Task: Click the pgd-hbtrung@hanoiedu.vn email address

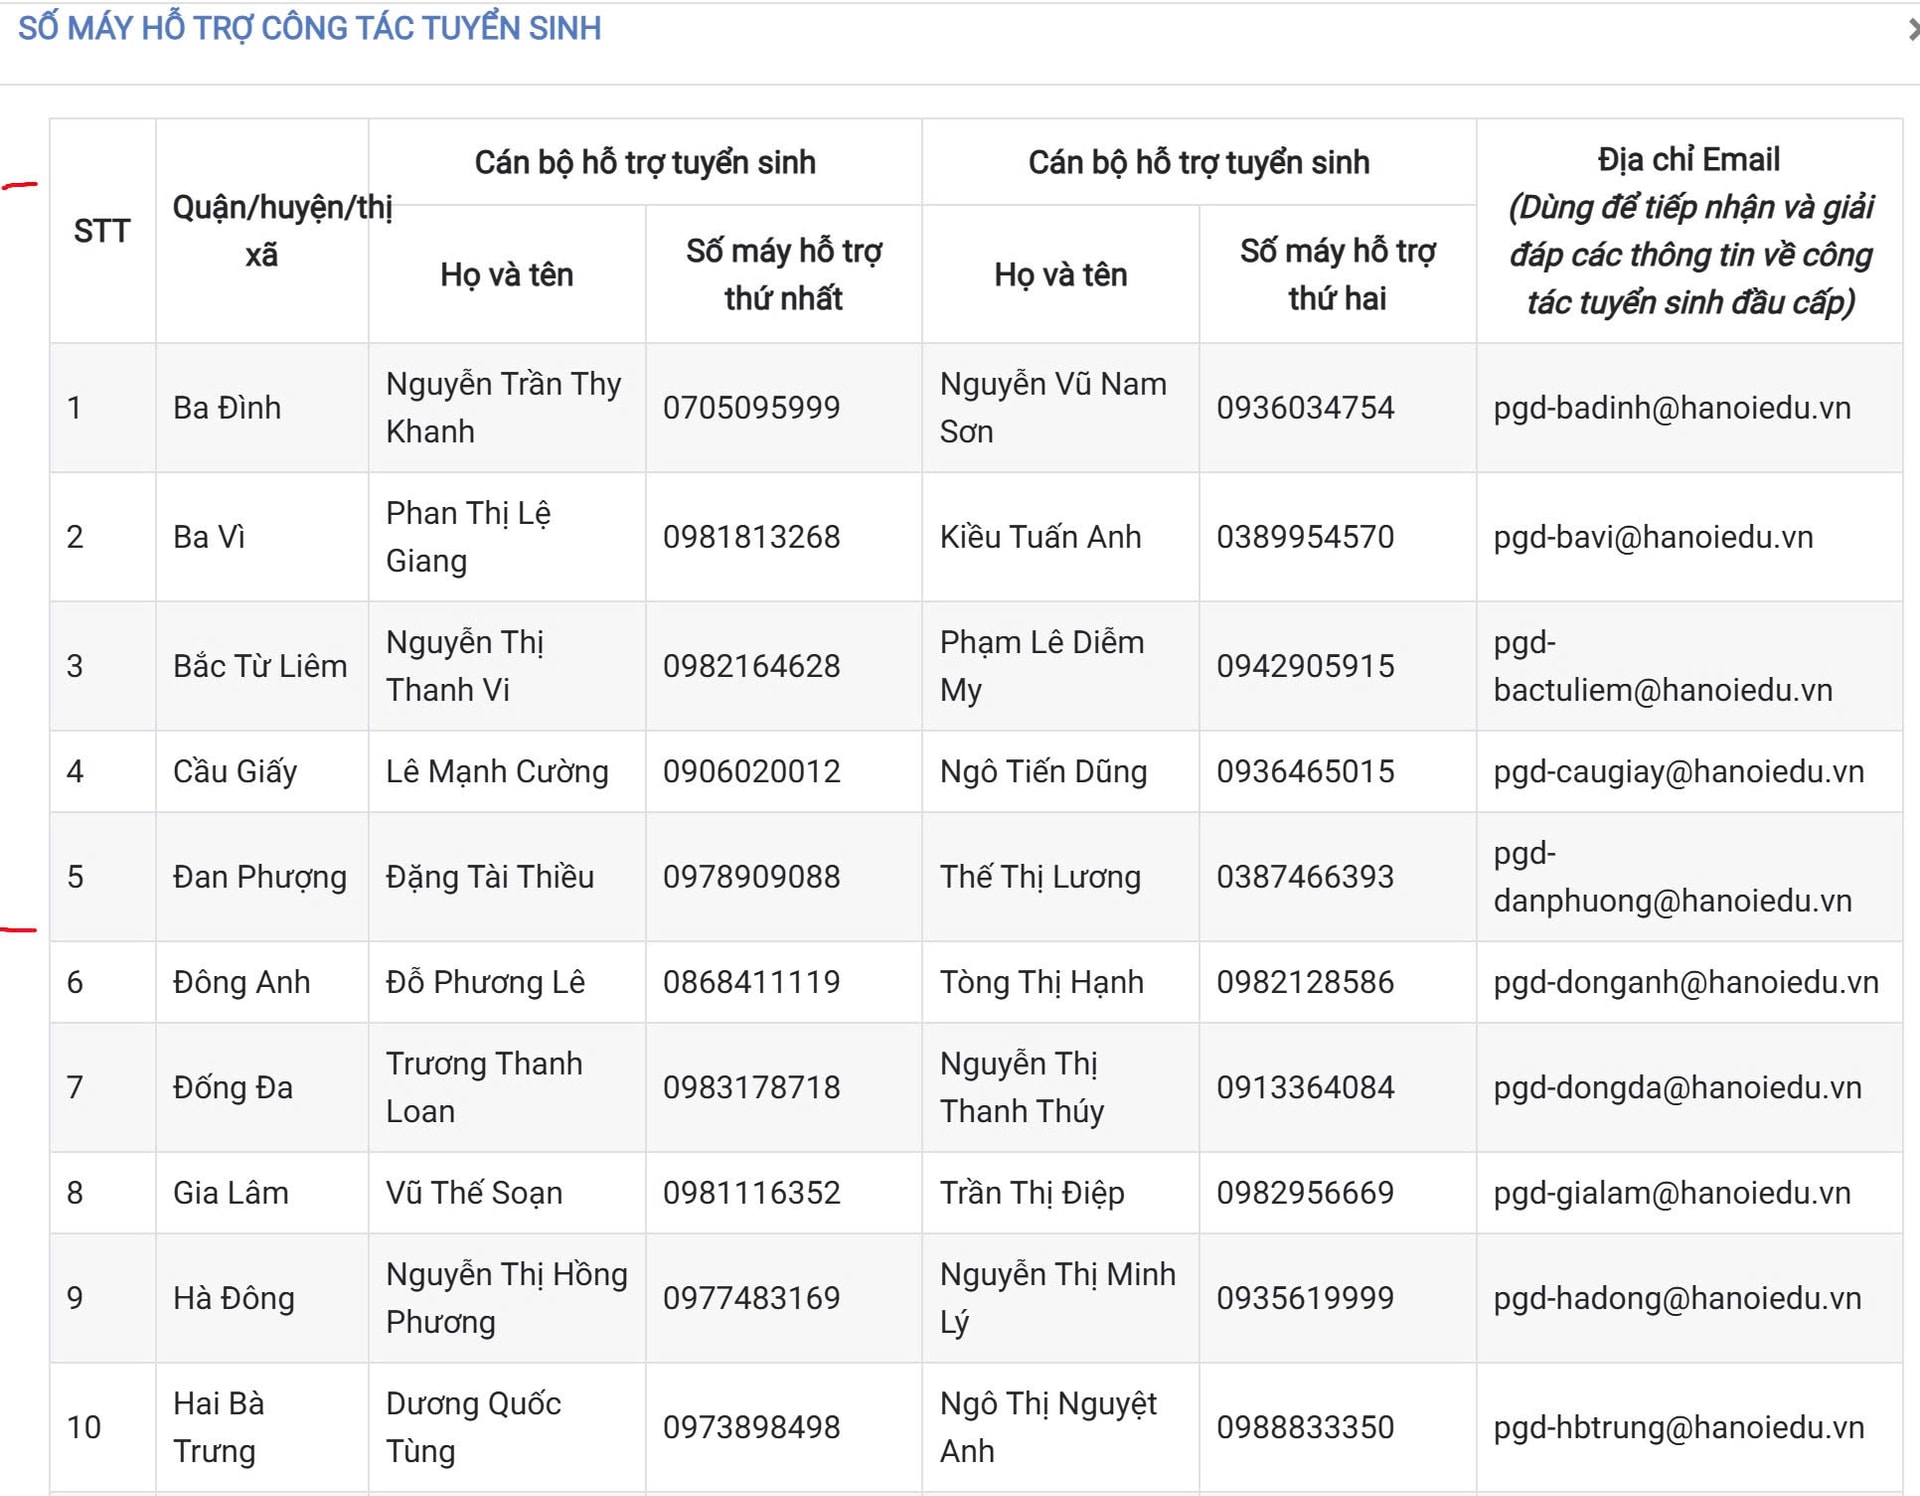Action: 1678,1427
